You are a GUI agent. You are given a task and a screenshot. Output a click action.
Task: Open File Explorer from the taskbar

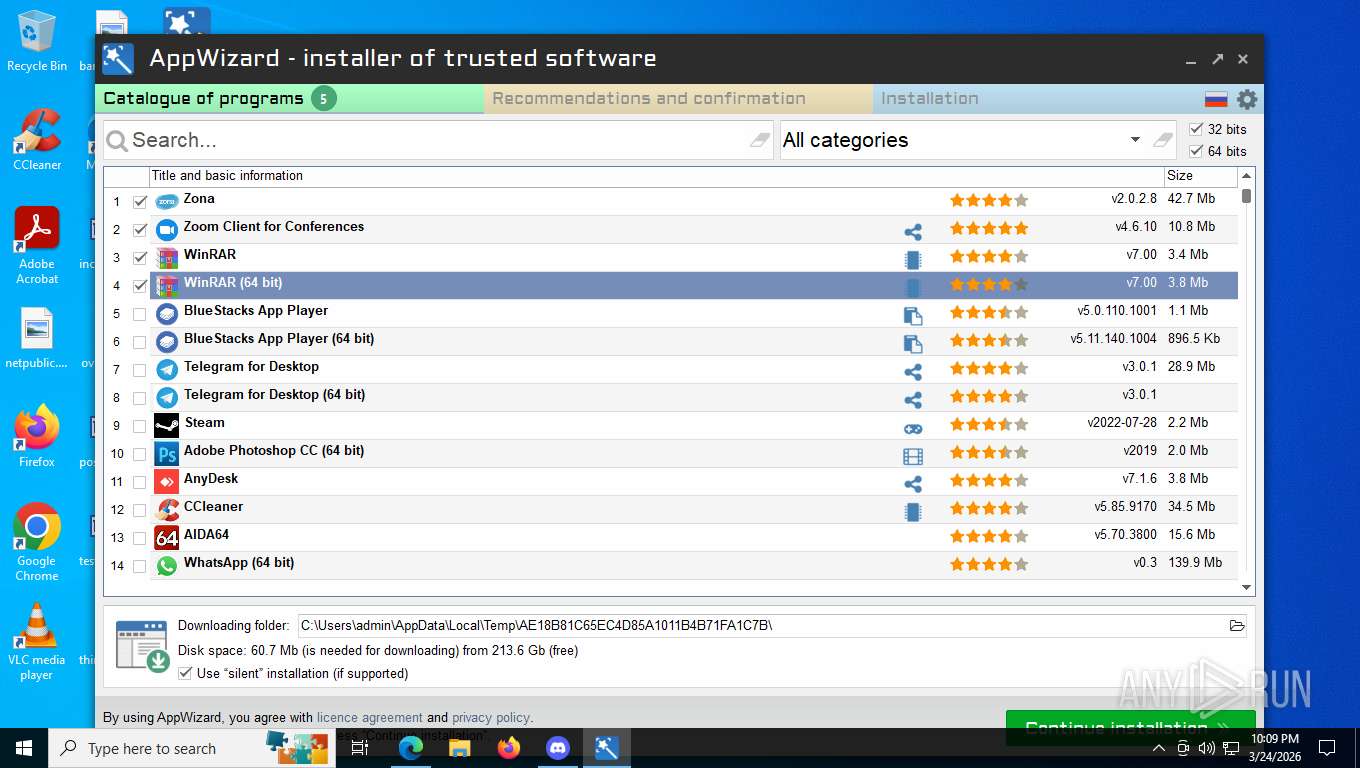460,748
